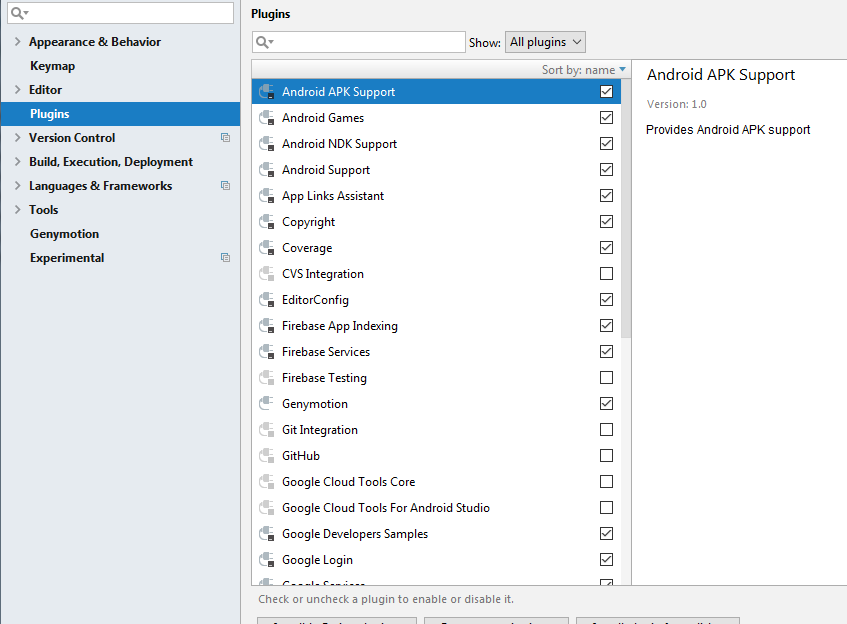Click the Genymotion plugin icon in list

click(267, 404)
